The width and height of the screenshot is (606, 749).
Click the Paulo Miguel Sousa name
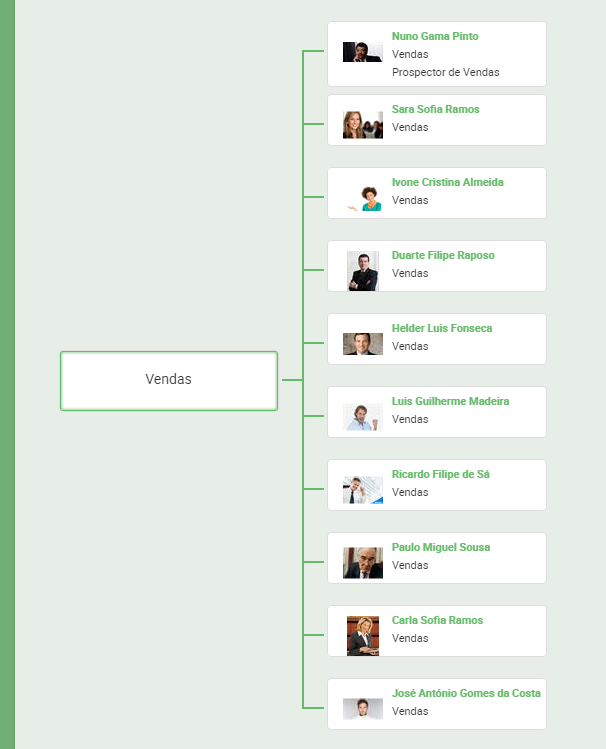pos(441,547)
